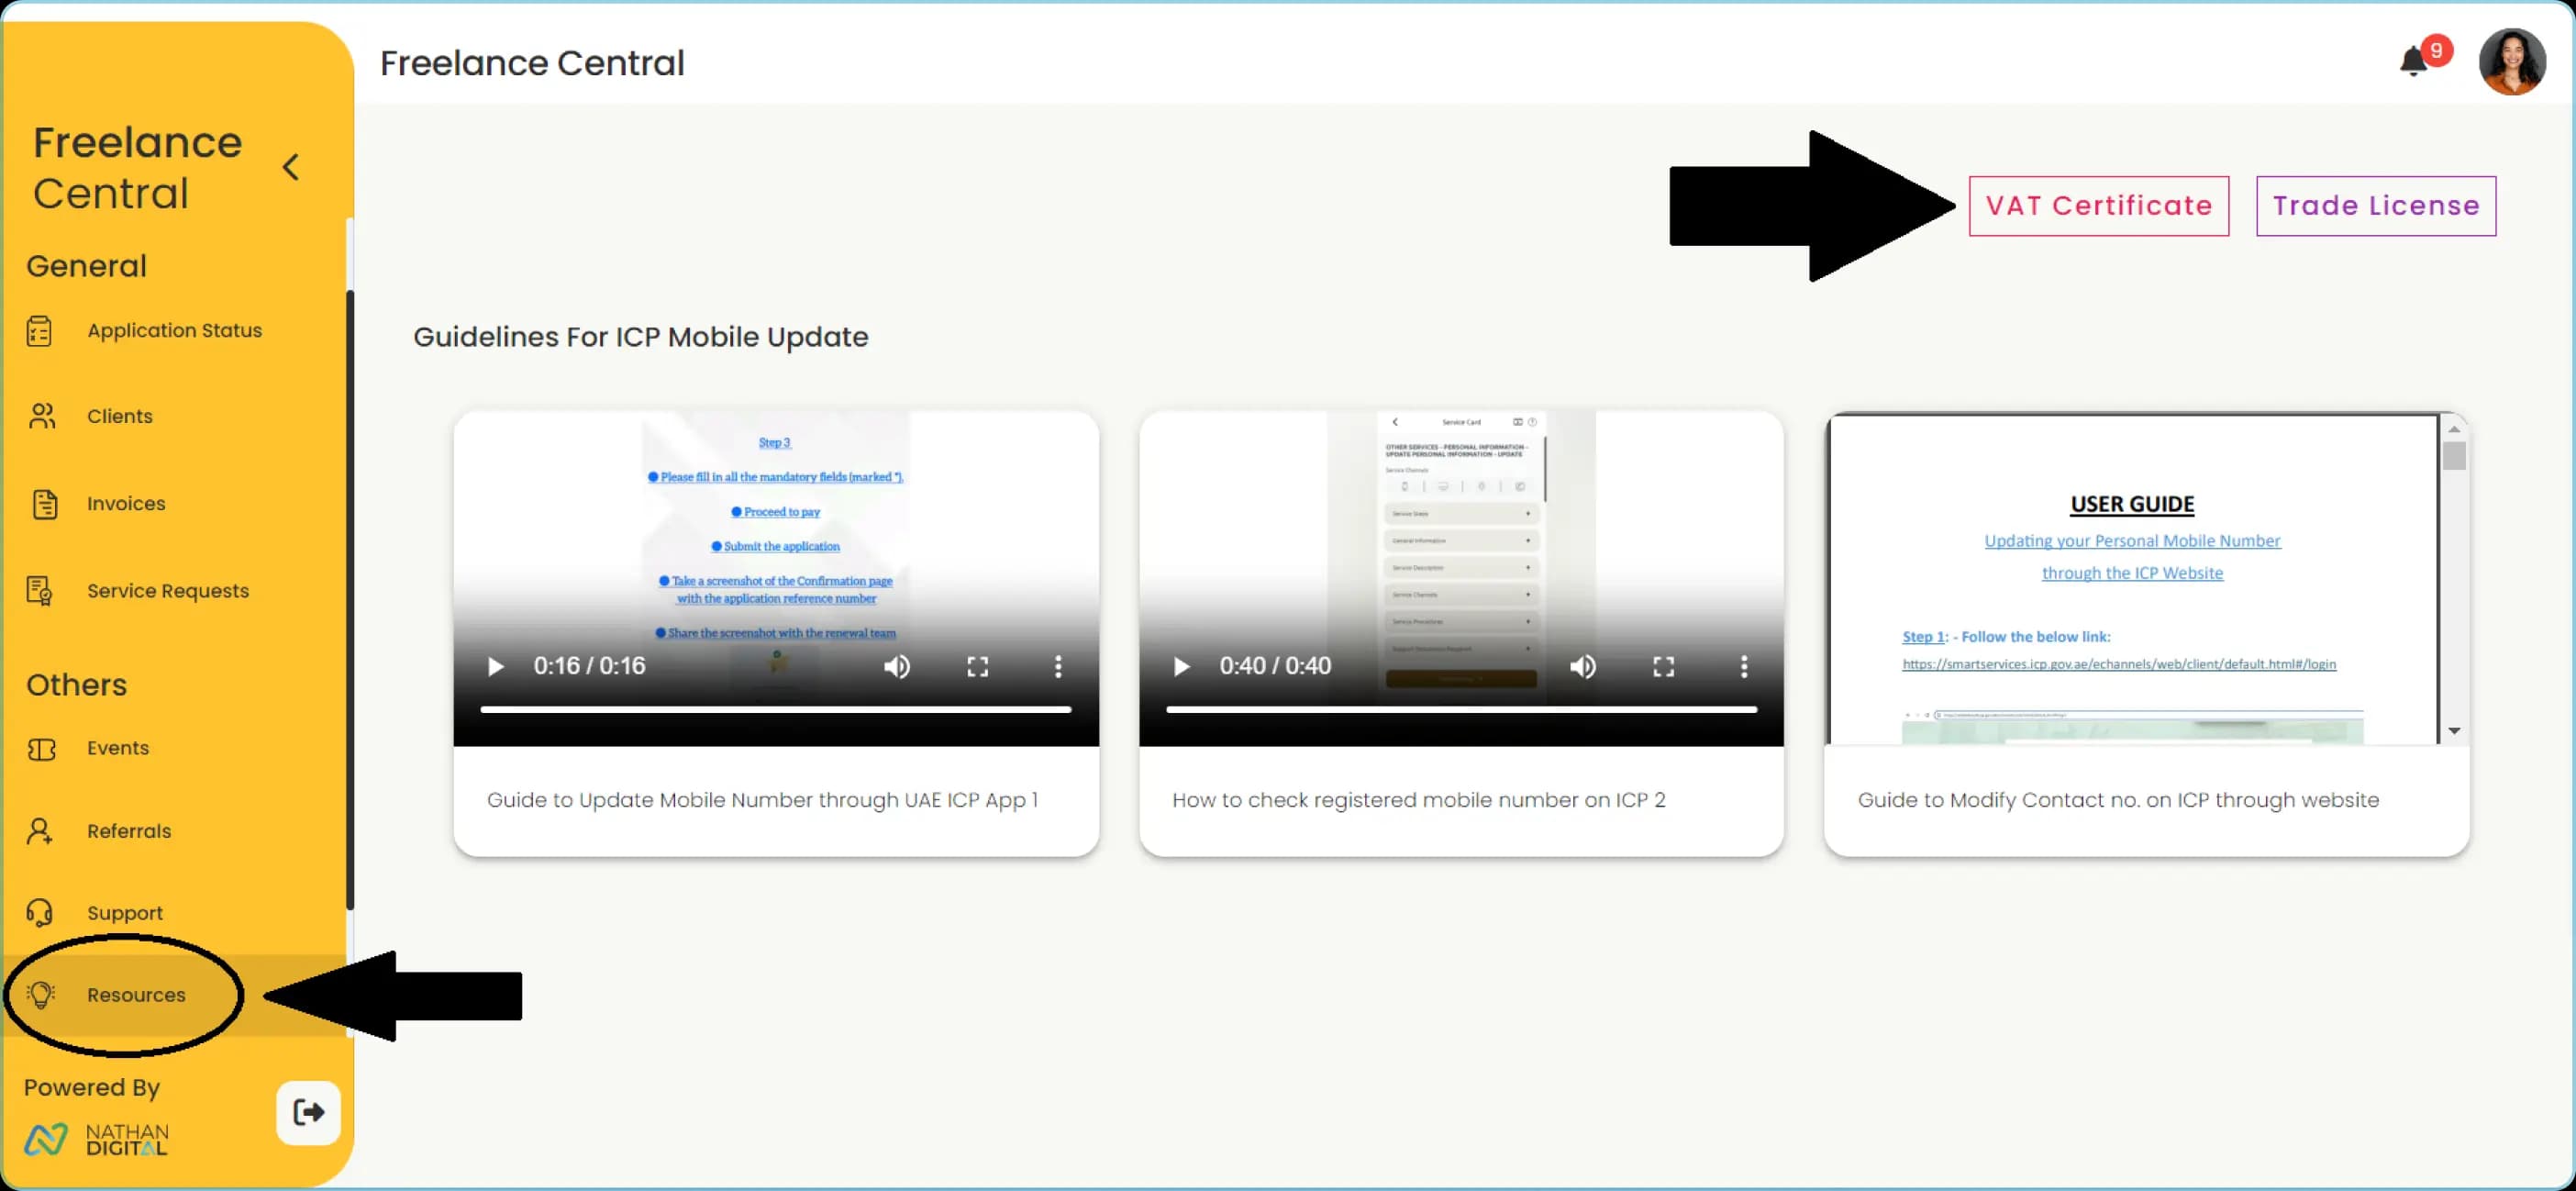Mute the 0:16 video volume

click(x=897, y=667)
